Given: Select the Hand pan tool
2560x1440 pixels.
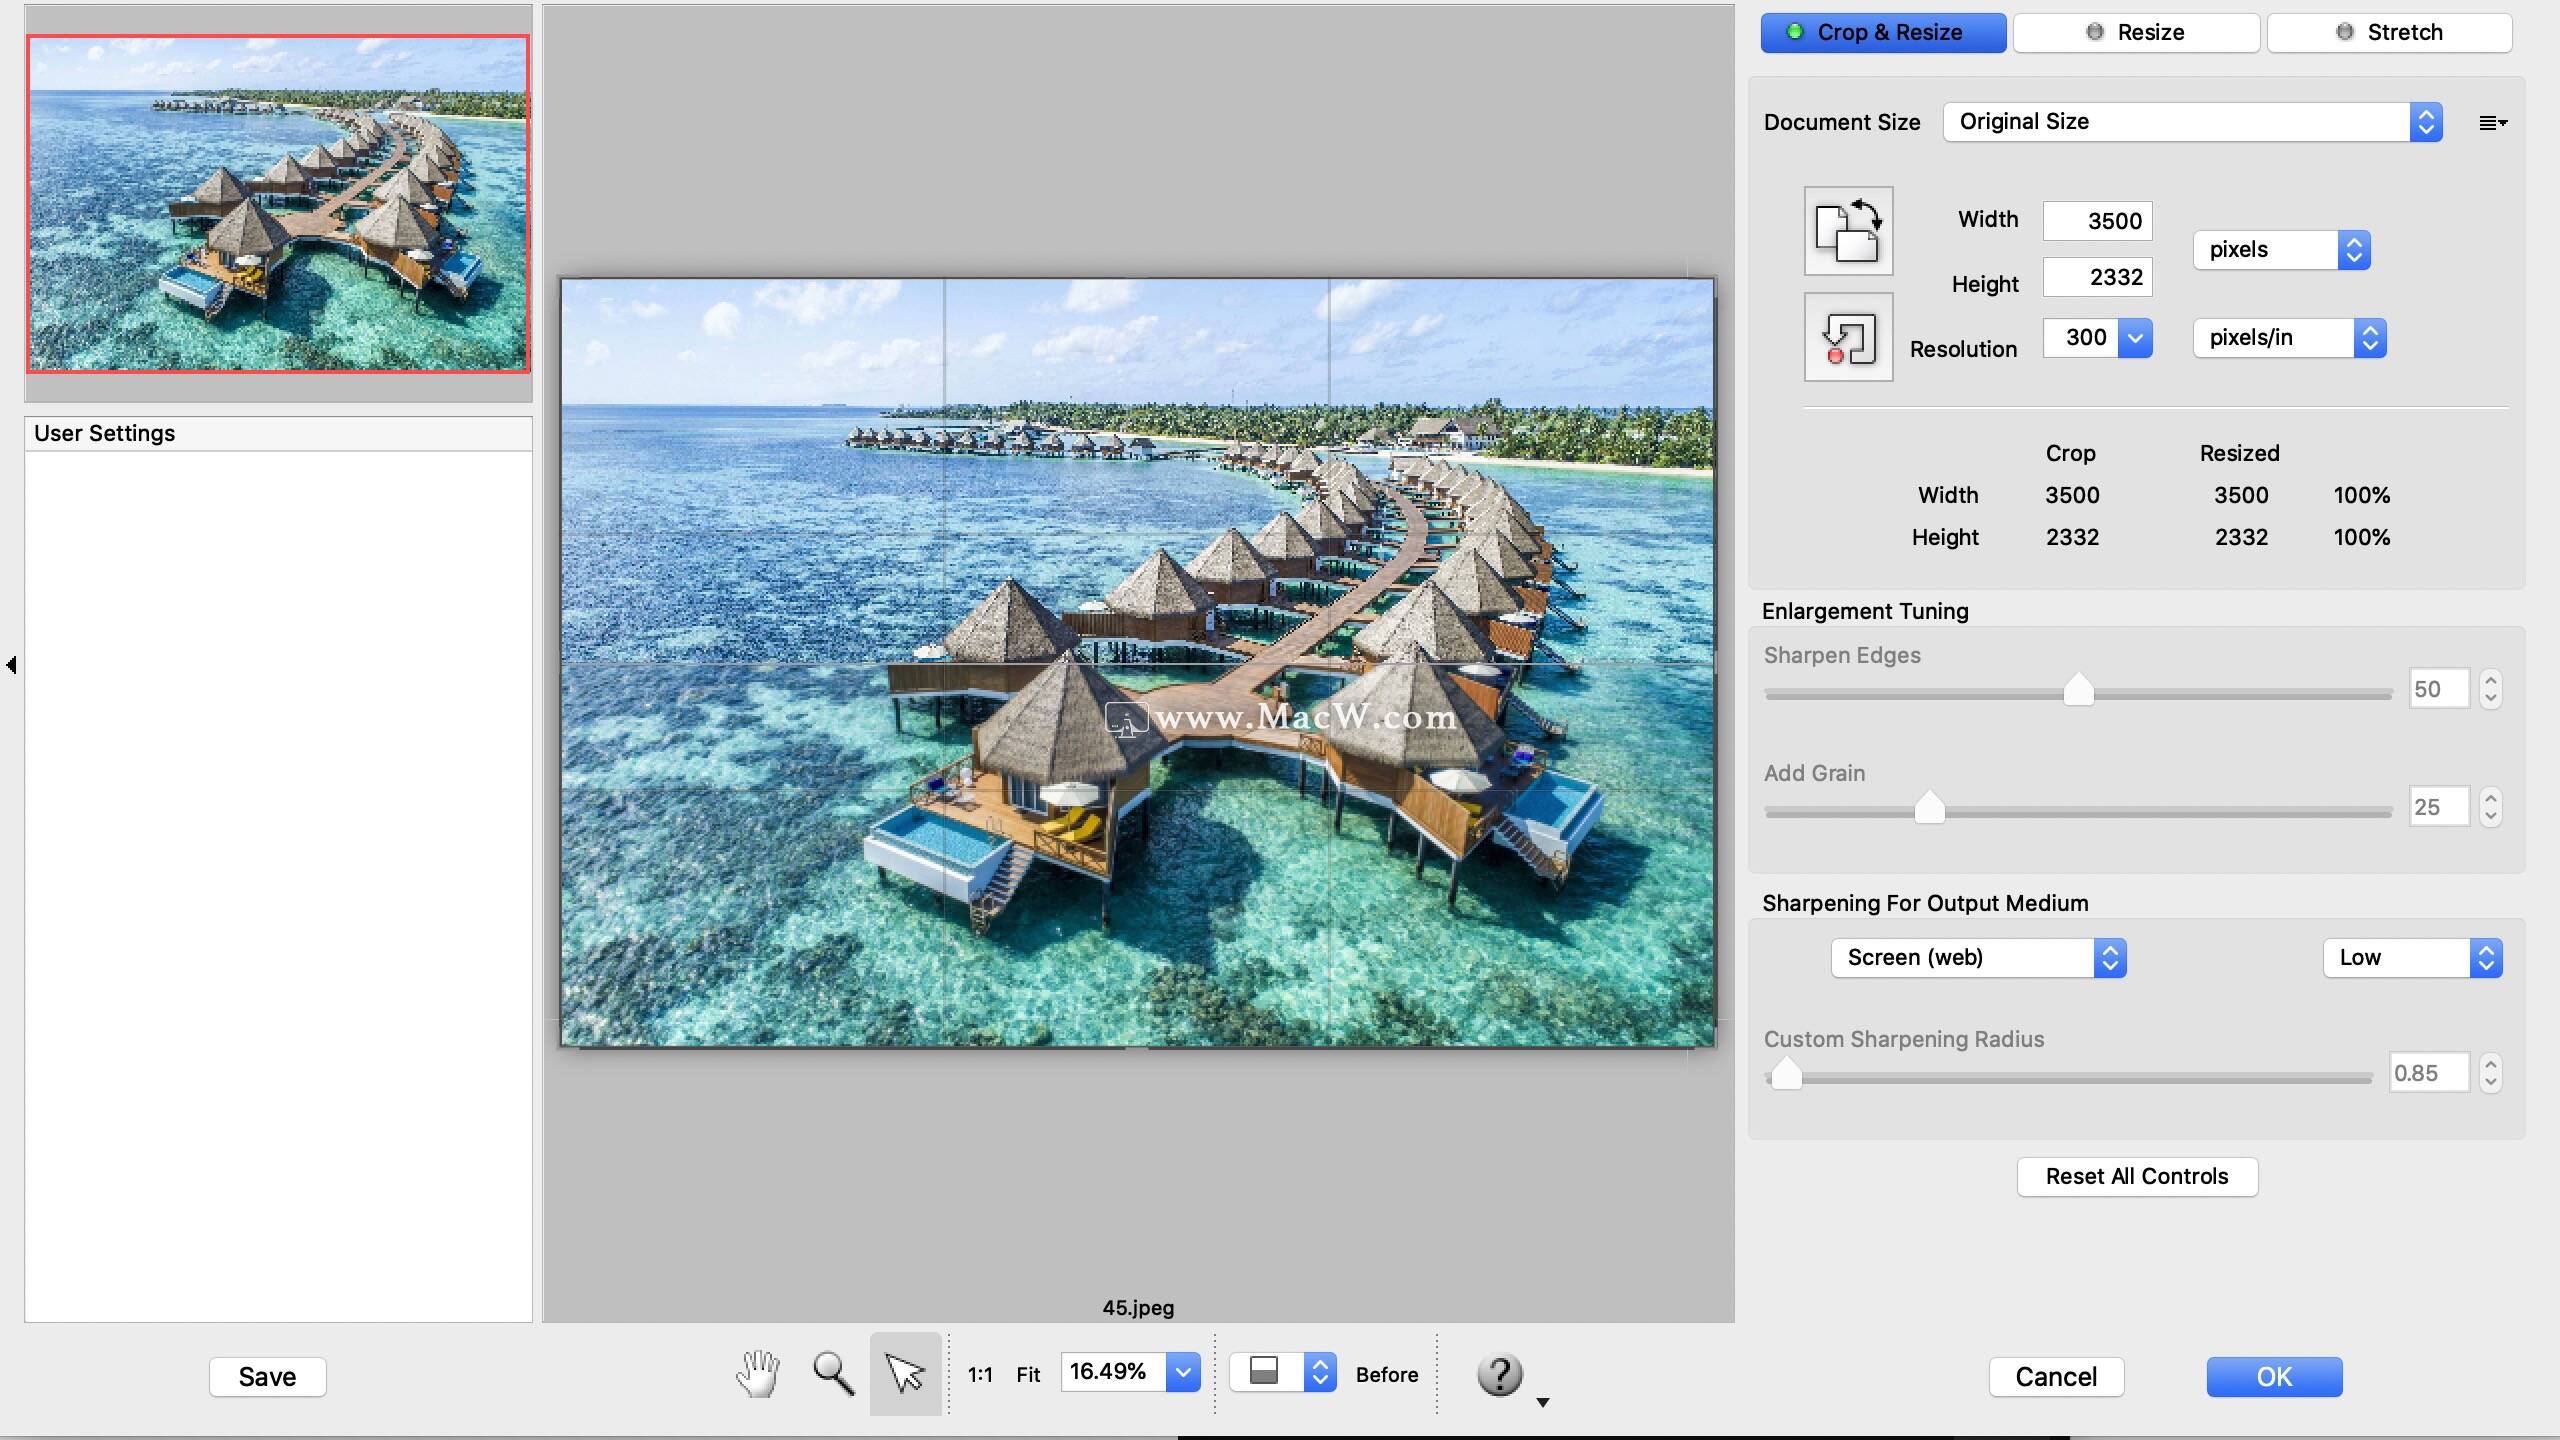Looking at the screenshot, I should click(x=758, y=1374).
